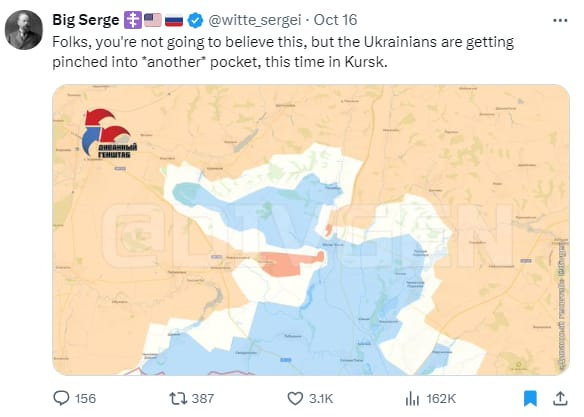Click the Orthodox cross emoji in name

click(x=133, y=20)
